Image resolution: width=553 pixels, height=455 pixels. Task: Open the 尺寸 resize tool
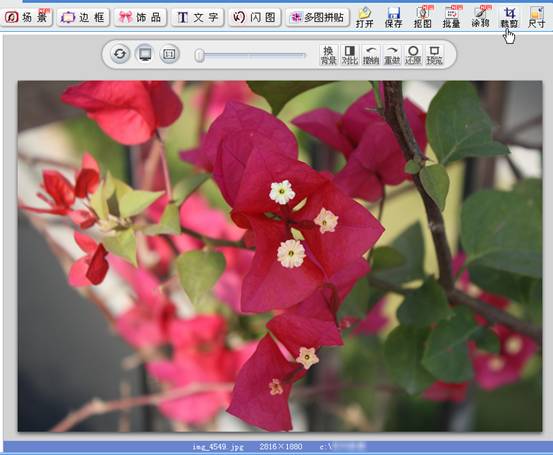click(536, 18)
